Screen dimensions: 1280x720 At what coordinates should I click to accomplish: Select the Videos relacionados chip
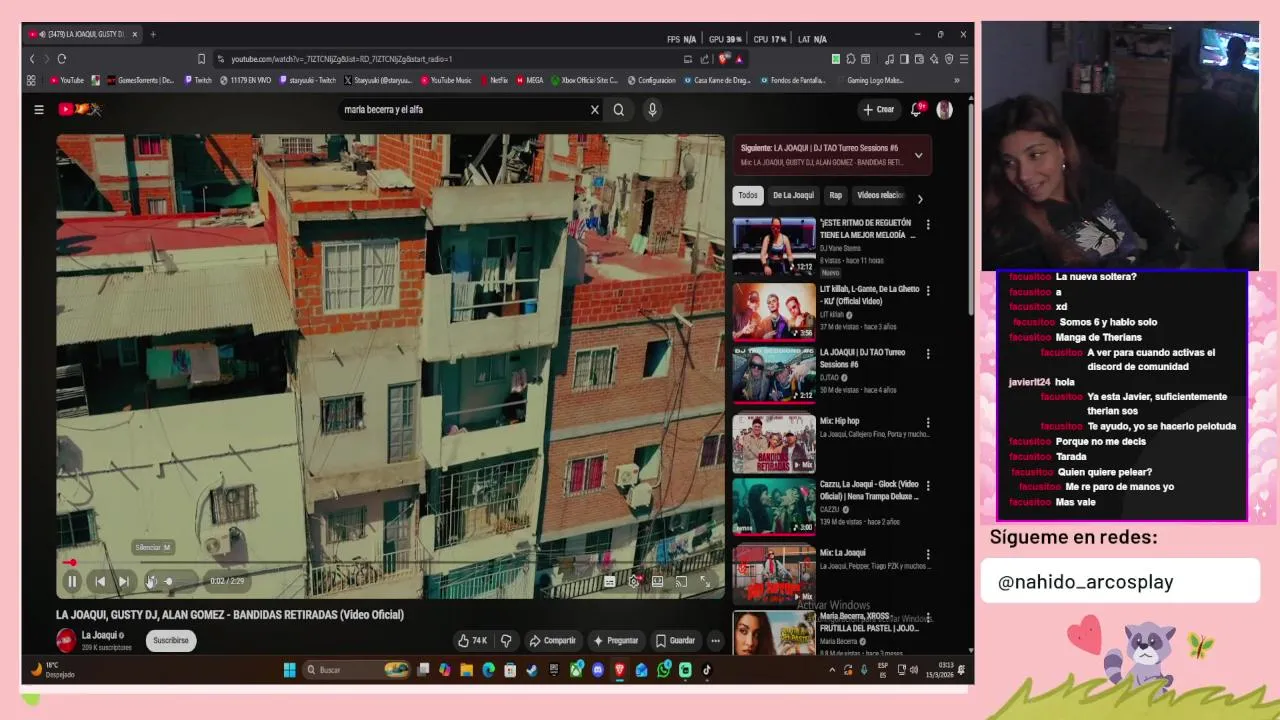(880, 195)
